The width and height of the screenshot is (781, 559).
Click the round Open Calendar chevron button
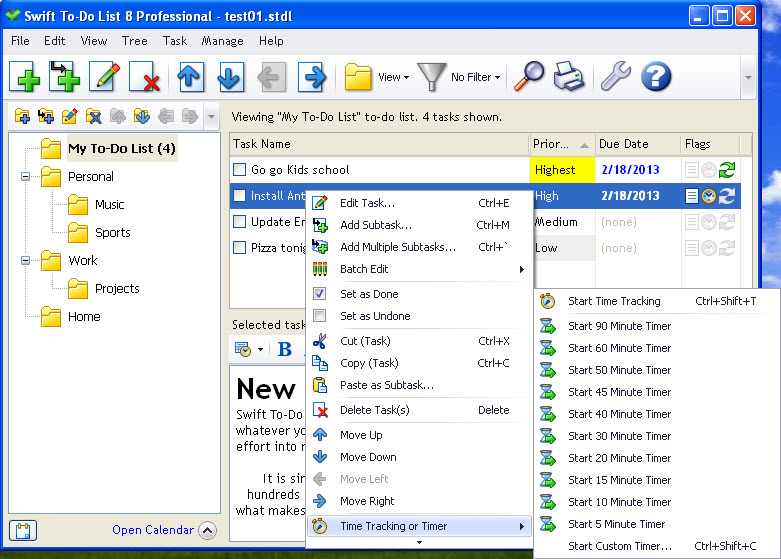208,530
